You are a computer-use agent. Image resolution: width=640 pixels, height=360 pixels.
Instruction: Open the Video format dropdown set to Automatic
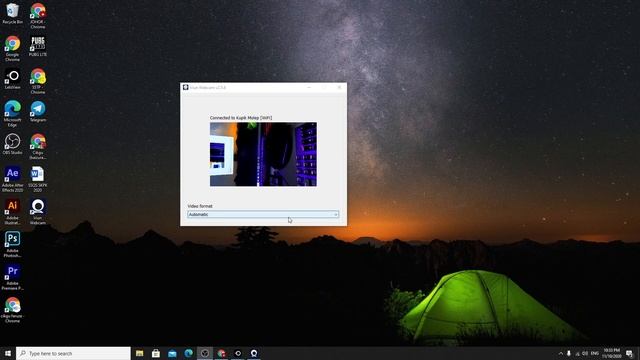263,214
